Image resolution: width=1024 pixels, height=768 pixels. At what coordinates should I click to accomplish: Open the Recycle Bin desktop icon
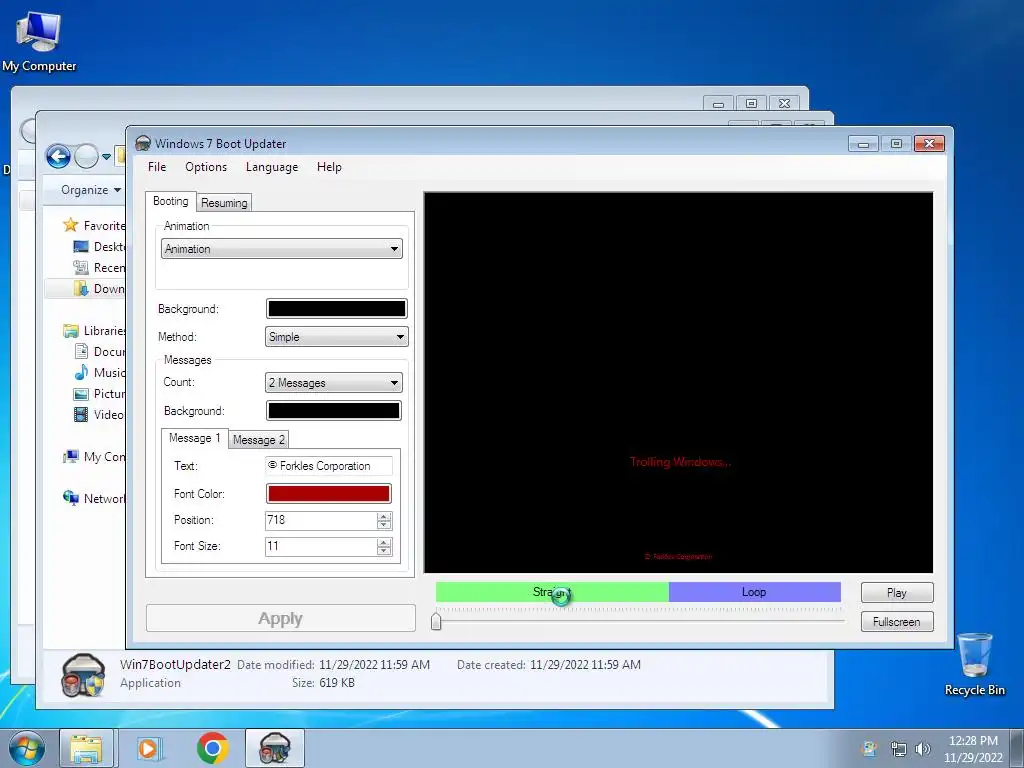(x=974, y=664)
